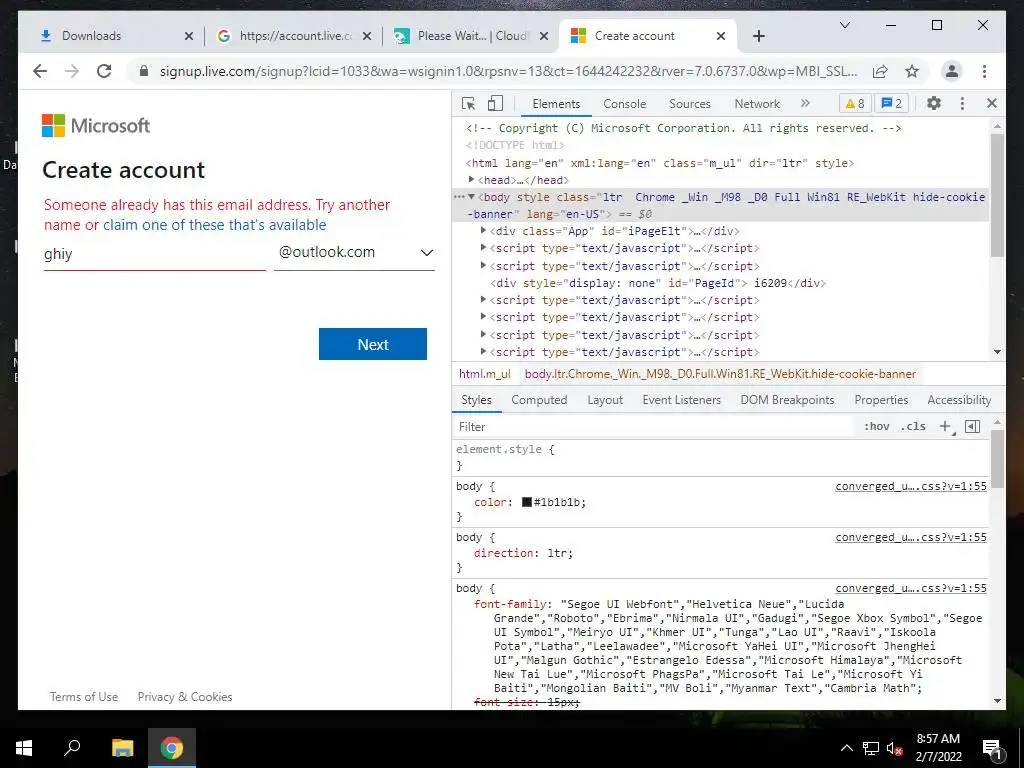
Task: Open Privacy & Cookies link
Action: coord(185,697)
